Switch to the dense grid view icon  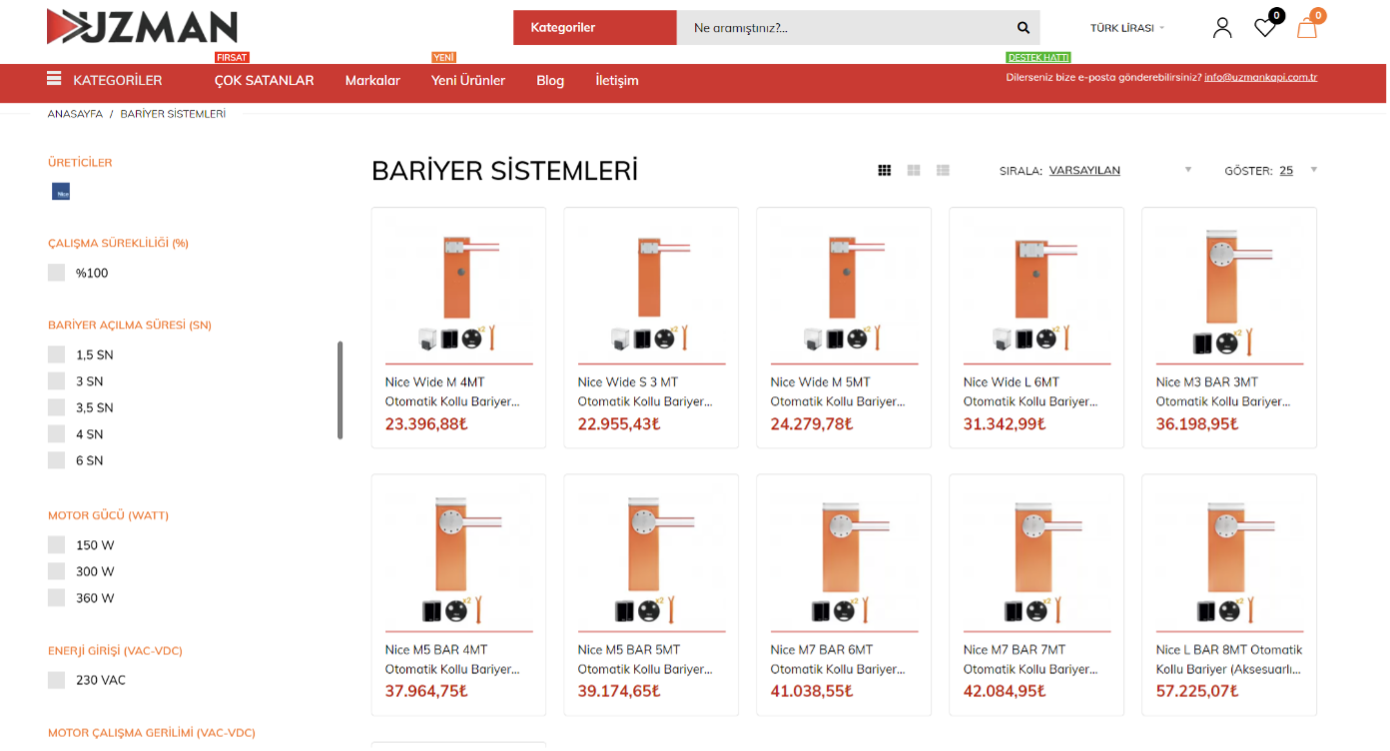coord(884,171)
